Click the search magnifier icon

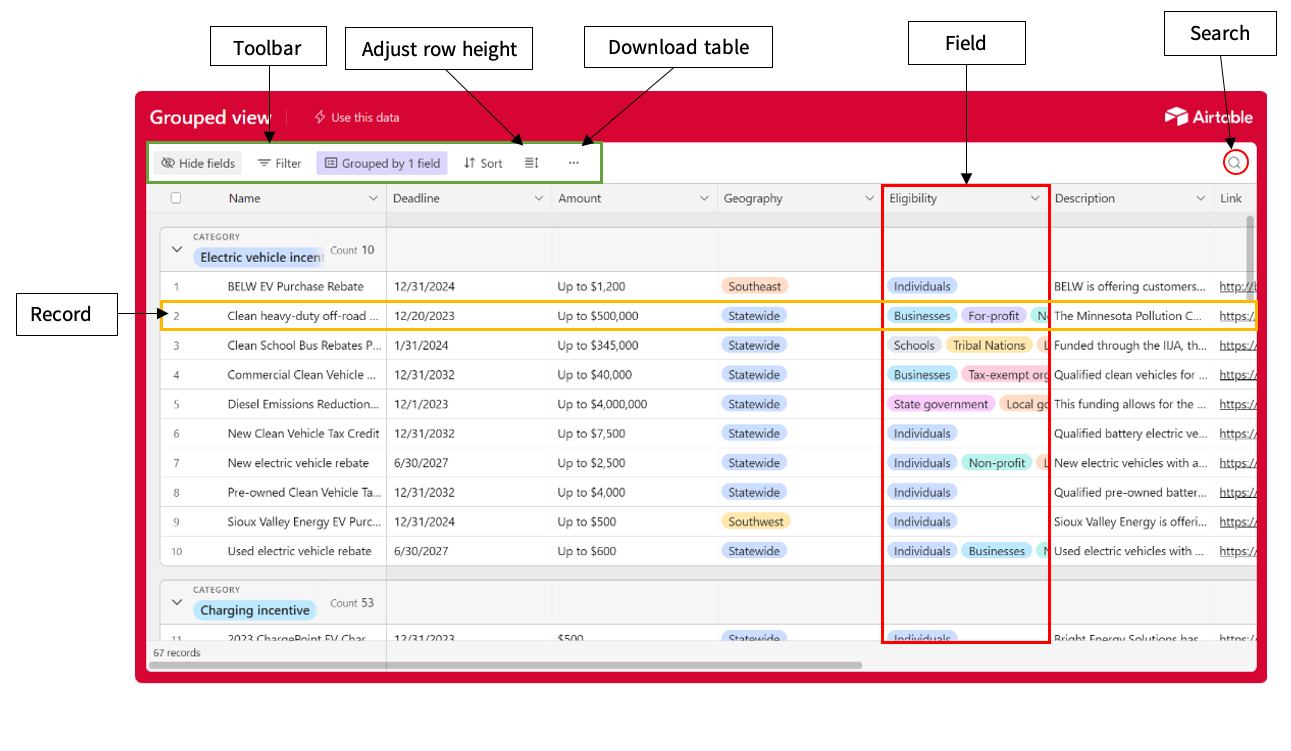click(1235, 163)
